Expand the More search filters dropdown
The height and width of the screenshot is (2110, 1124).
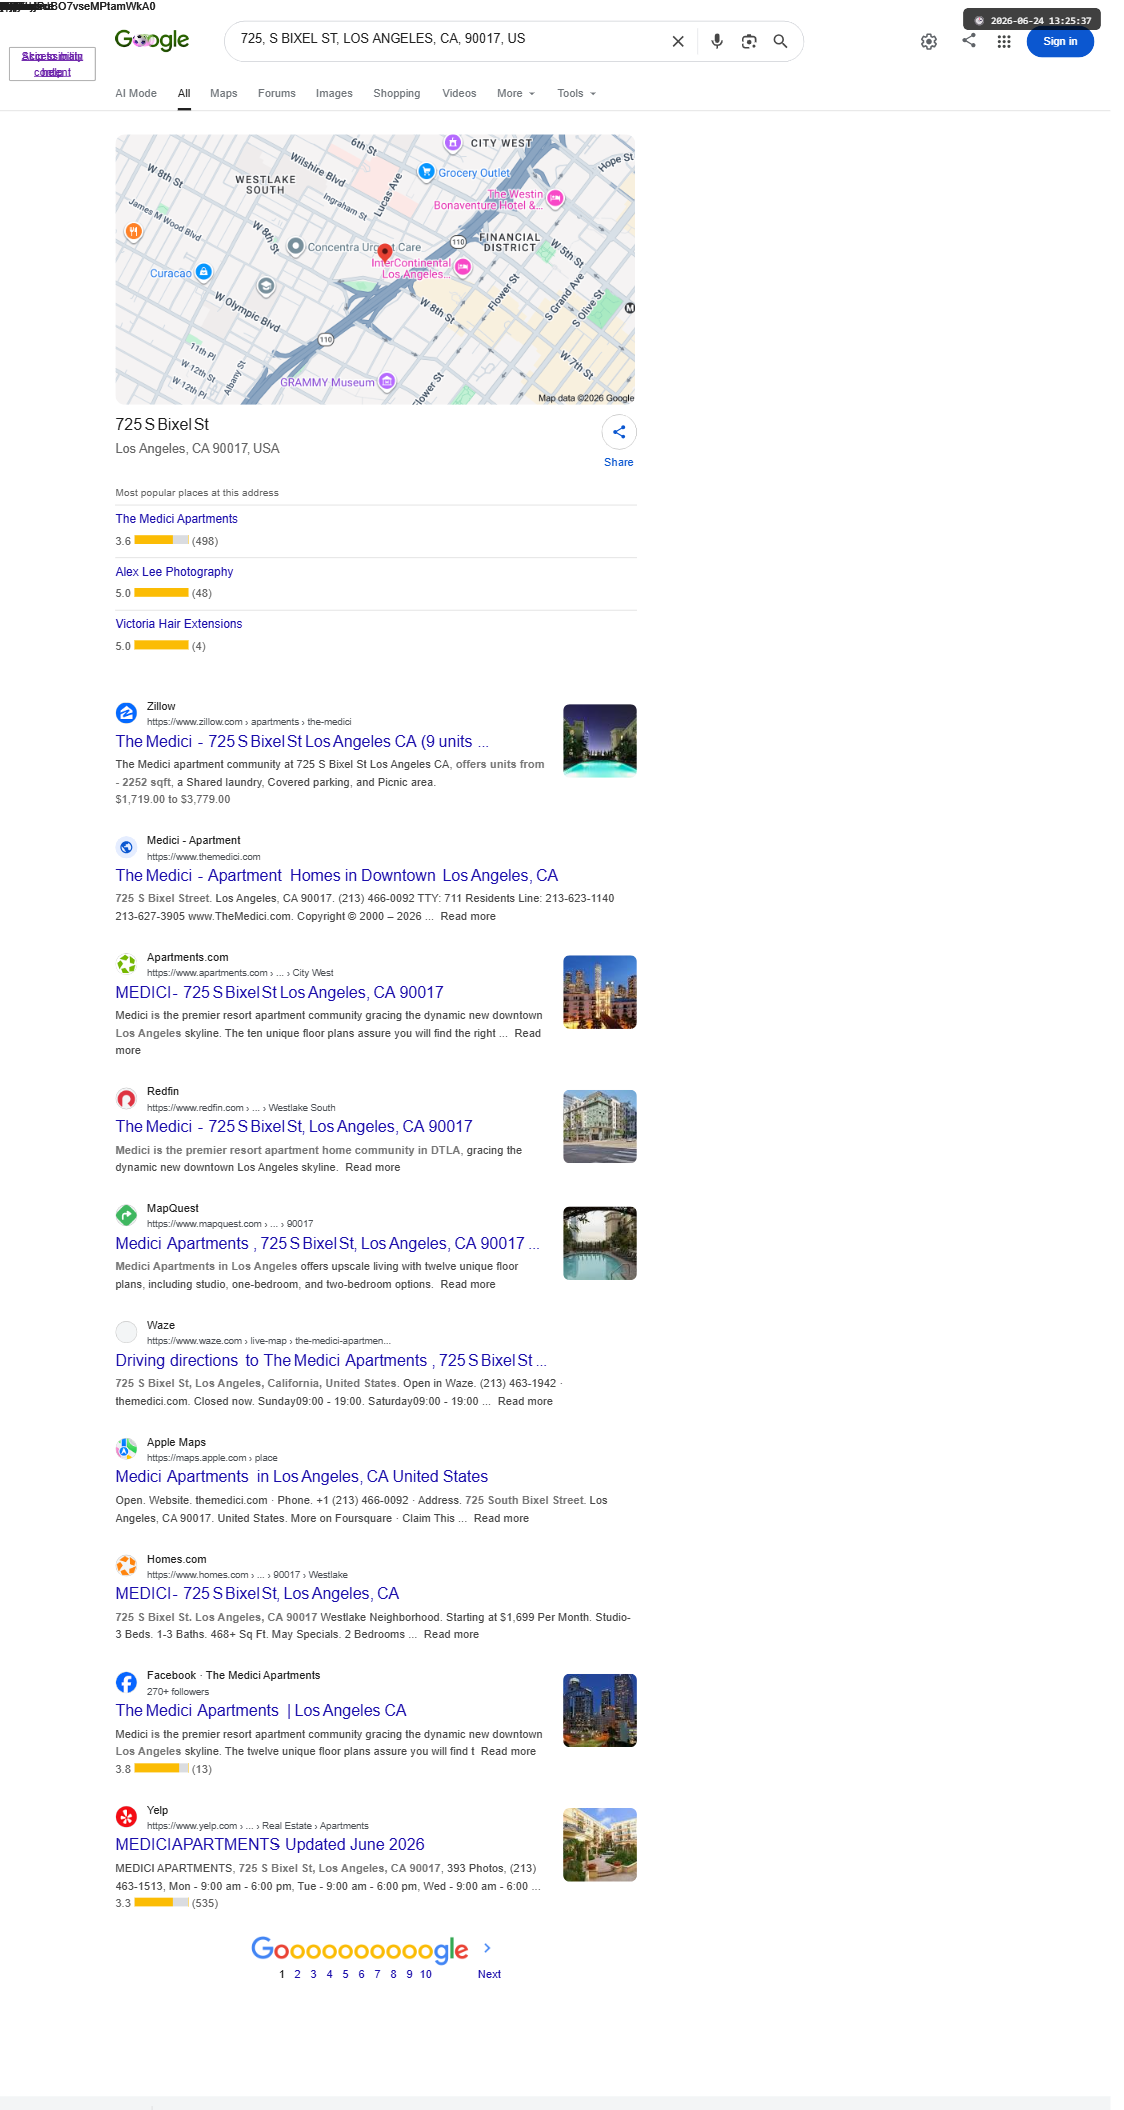click(516, 93)
